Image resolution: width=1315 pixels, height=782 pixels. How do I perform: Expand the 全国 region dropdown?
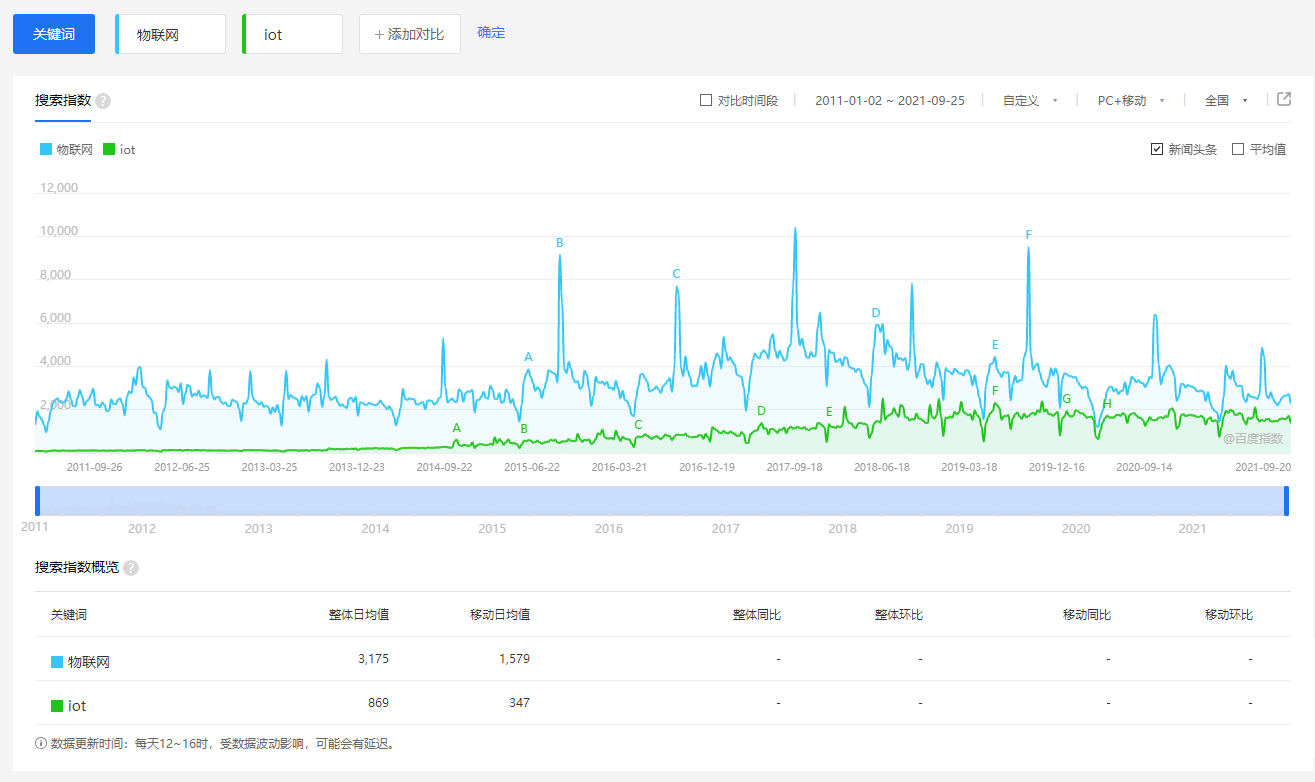pos(1226,101)
